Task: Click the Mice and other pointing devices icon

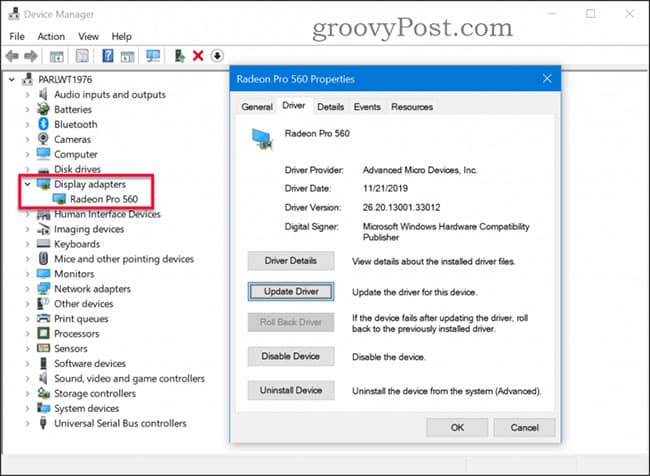Action: [x=43, y=258]
